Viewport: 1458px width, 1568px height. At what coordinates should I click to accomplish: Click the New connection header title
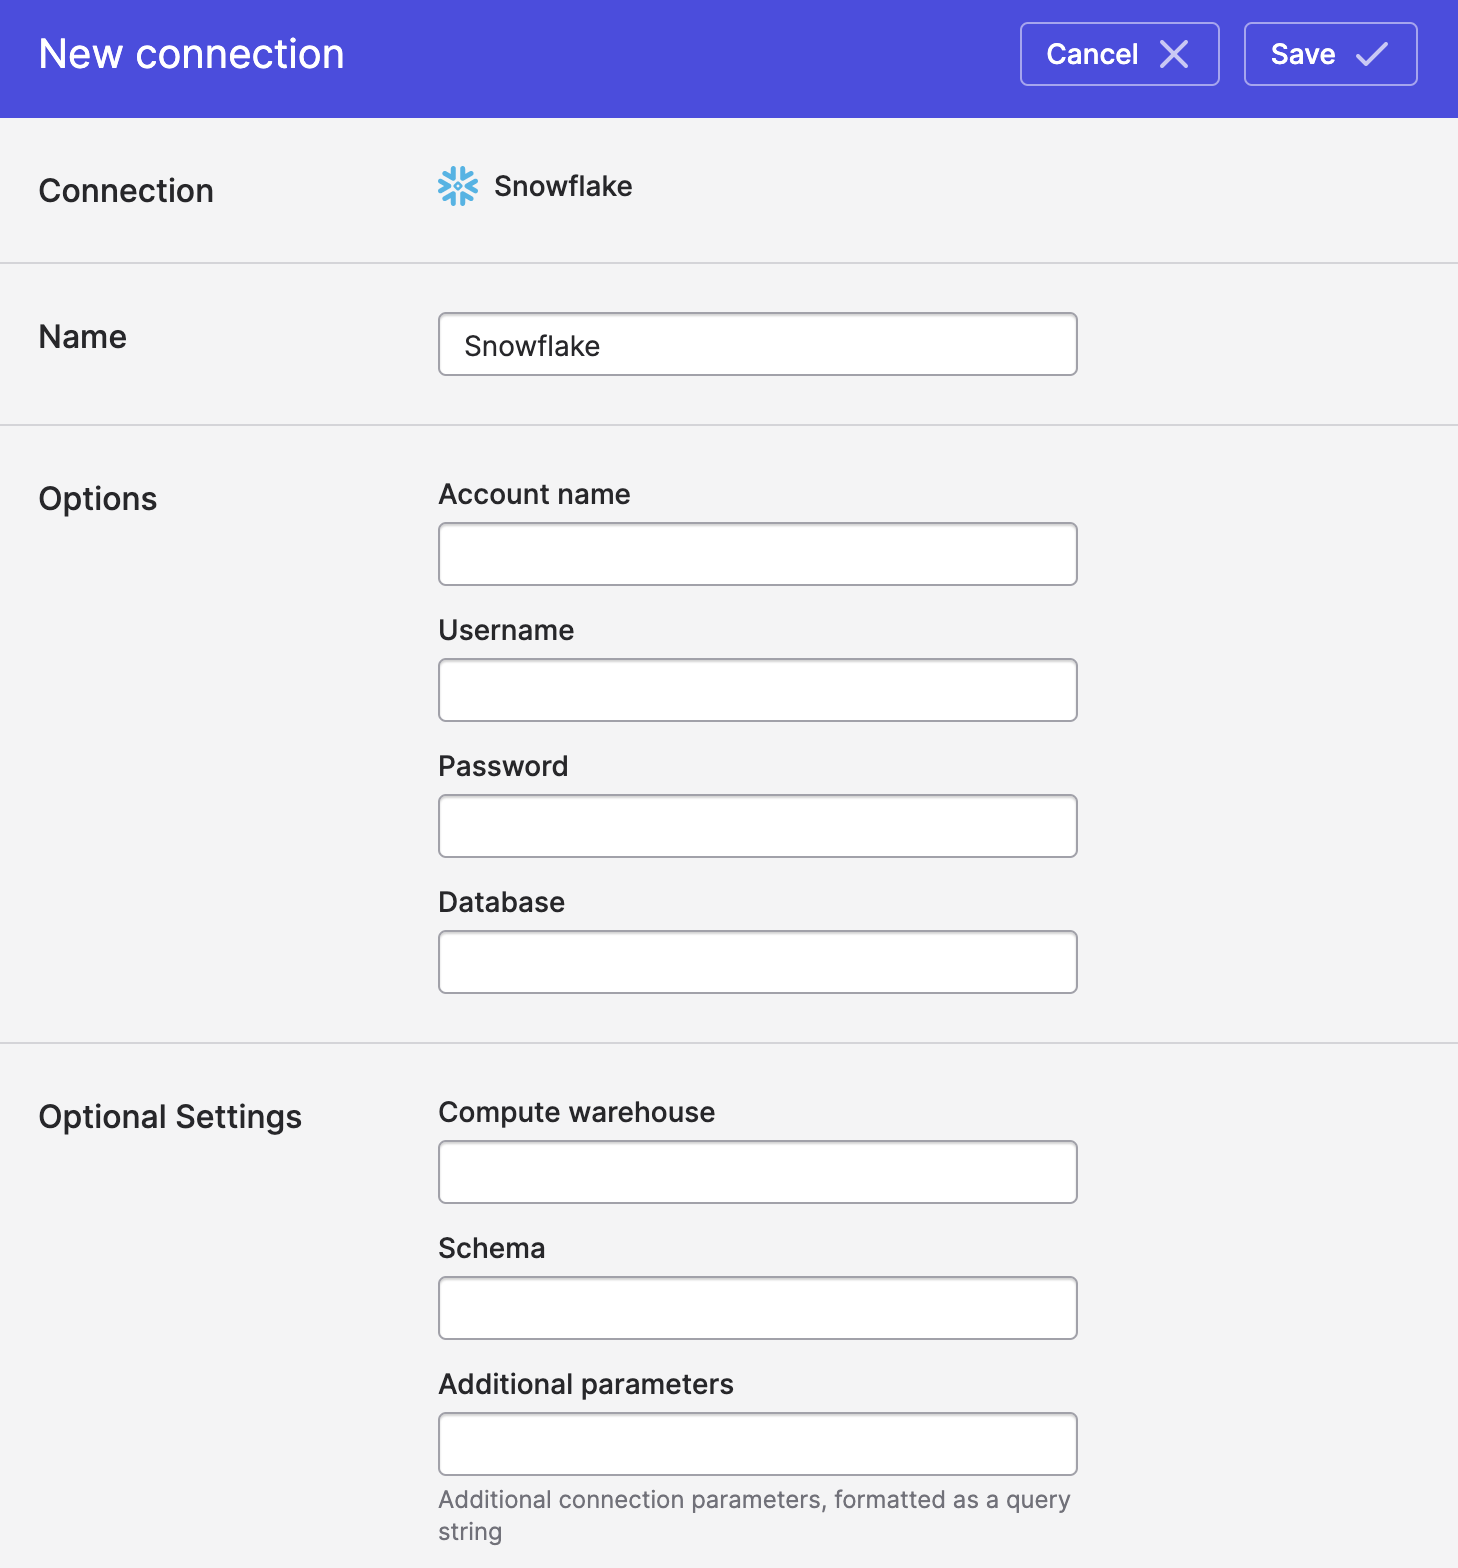pyautogui.click(x=191, y=54)
